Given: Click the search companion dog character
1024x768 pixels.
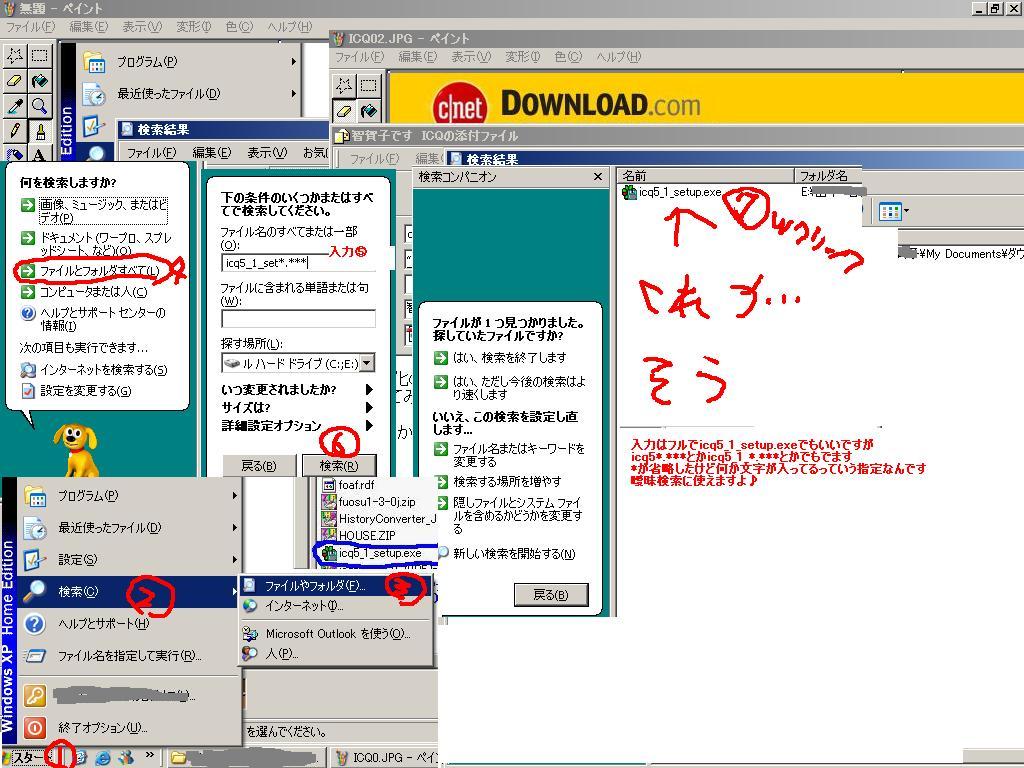Looking at the screenshot, I should click(76, 449).
